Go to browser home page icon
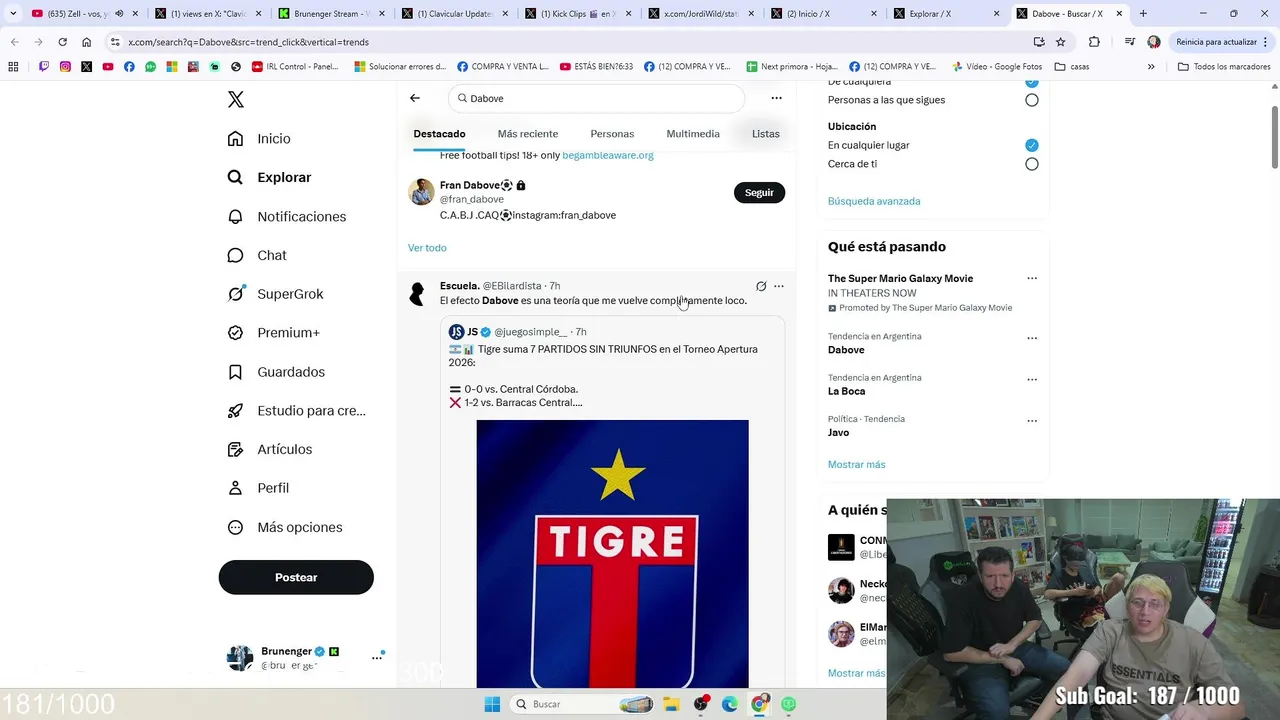 coord(87,42)
